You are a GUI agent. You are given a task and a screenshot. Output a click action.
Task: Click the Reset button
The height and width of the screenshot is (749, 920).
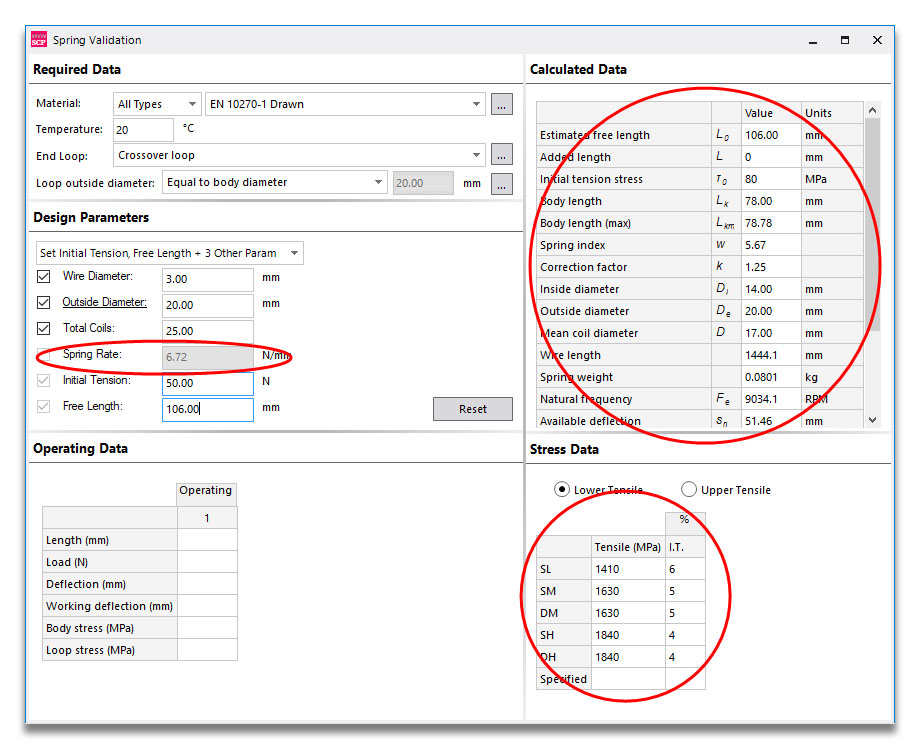pos(473,409)
